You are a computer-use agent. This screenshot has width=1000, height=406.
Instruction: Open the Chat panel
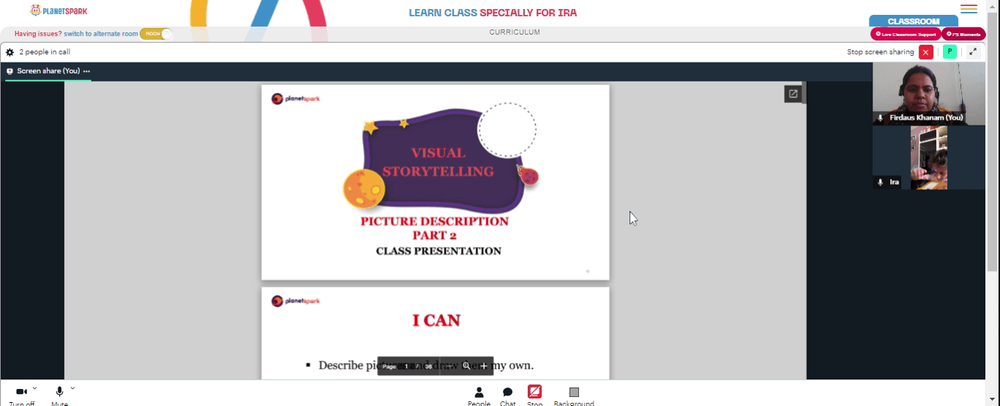point(508,396)
